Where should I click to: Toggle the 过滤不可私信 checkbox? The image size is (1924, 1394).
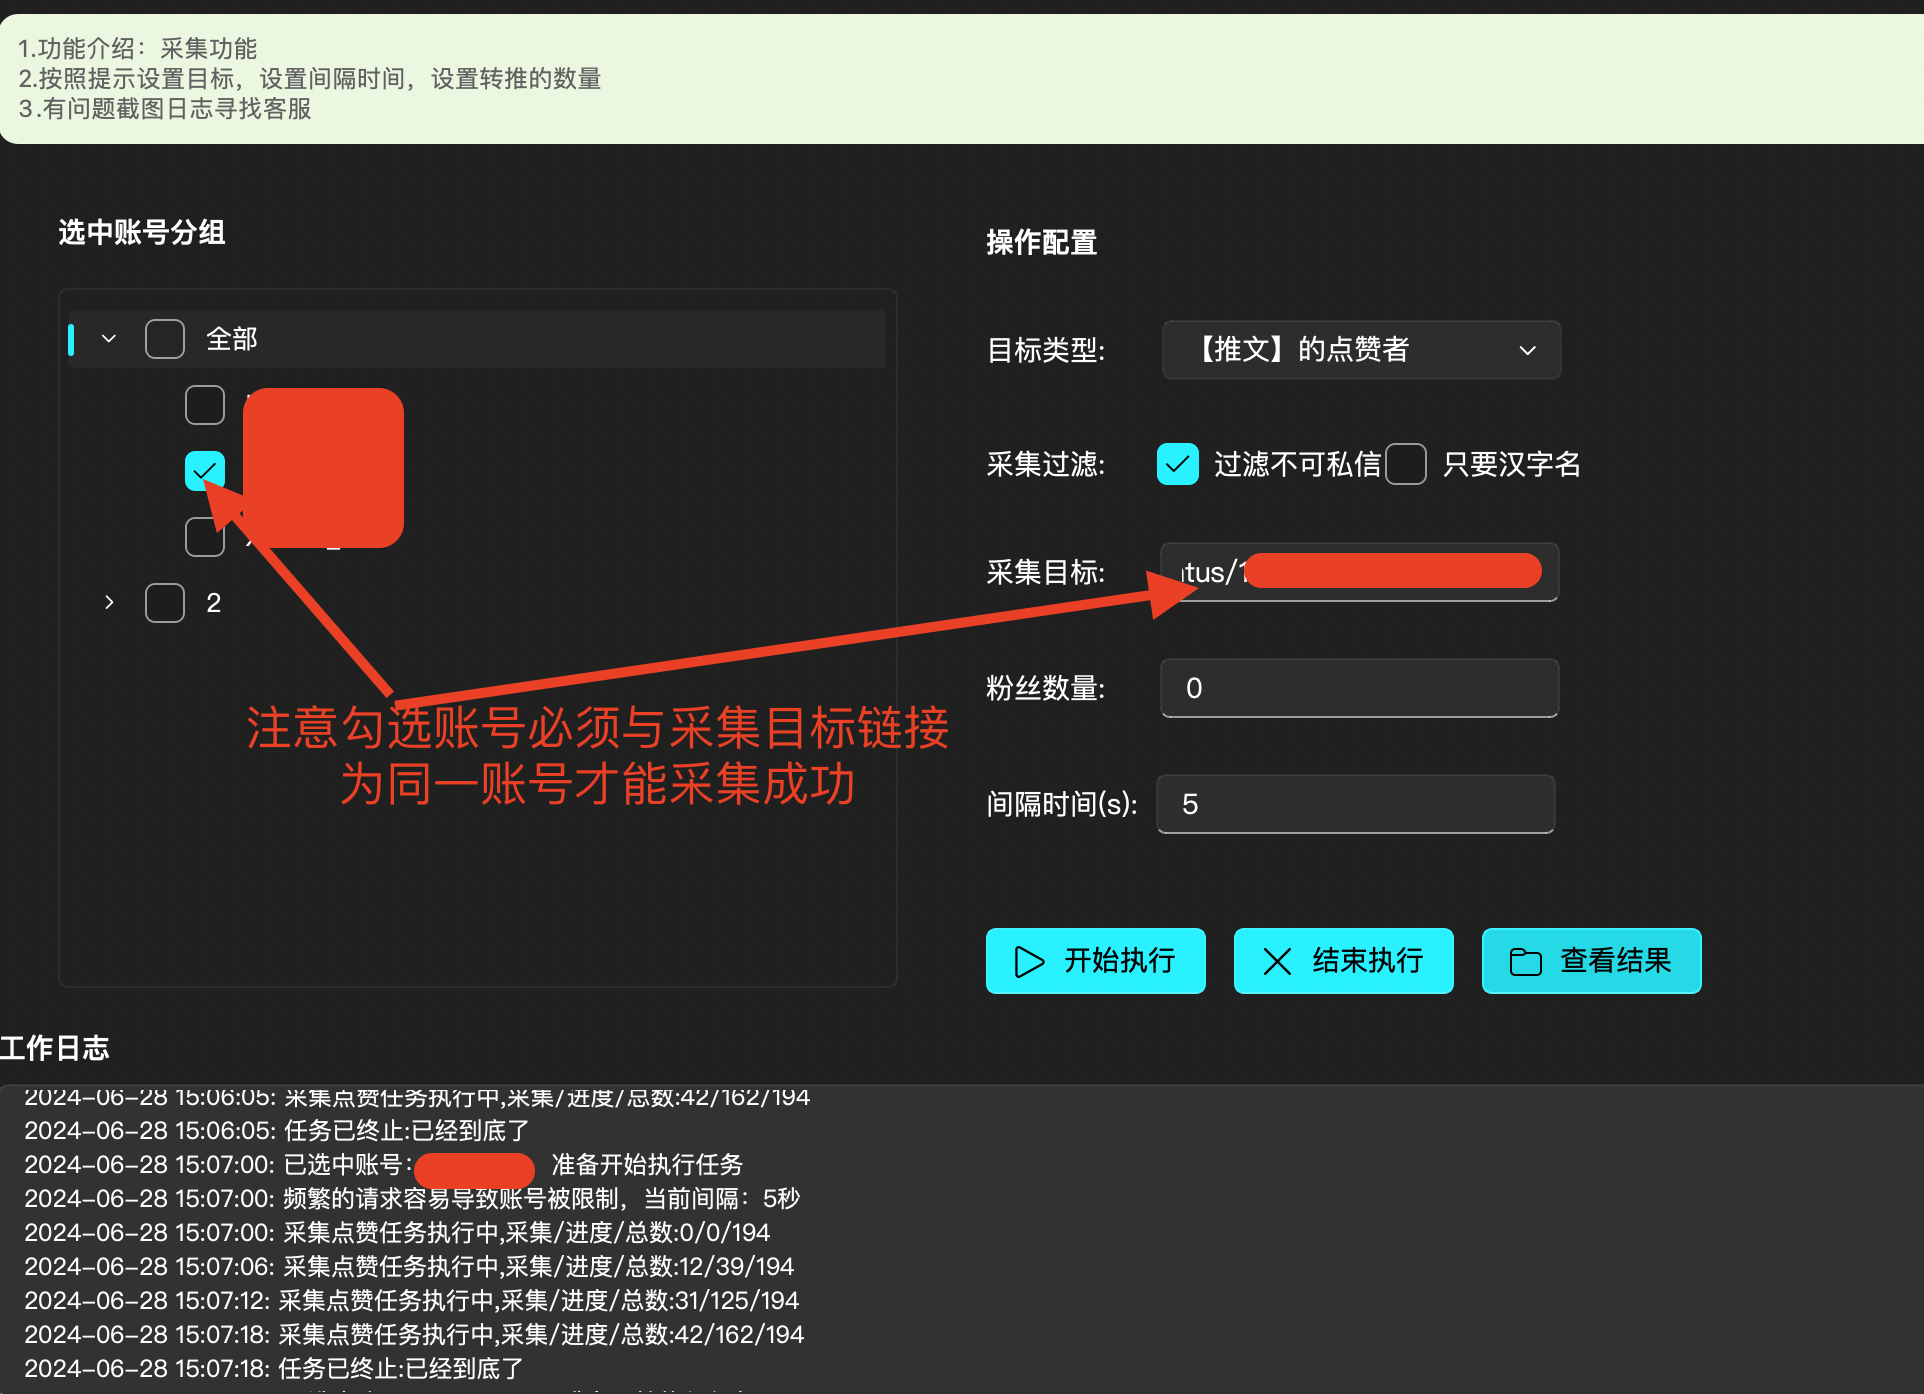1178,464
